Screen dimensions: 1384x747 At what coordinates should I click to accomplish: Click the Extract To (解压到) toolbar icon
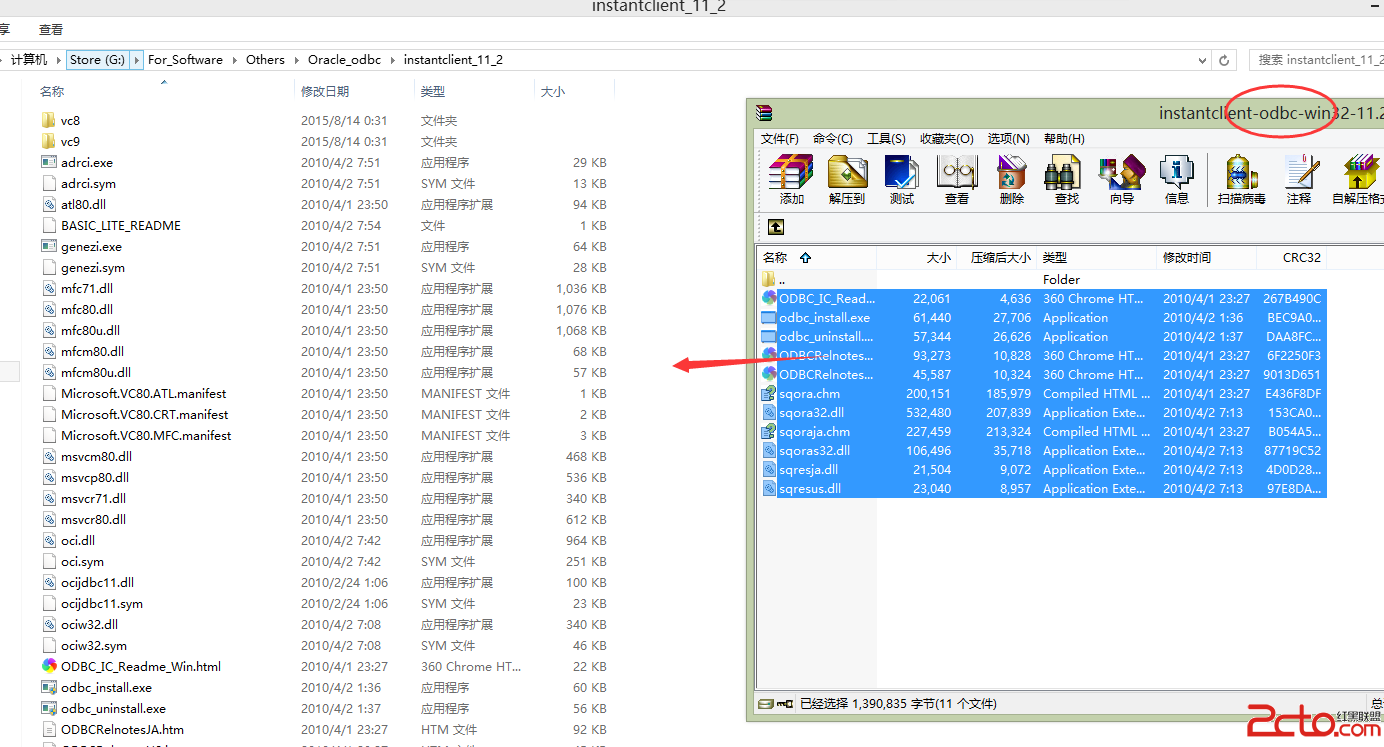(x=847, y=173)
